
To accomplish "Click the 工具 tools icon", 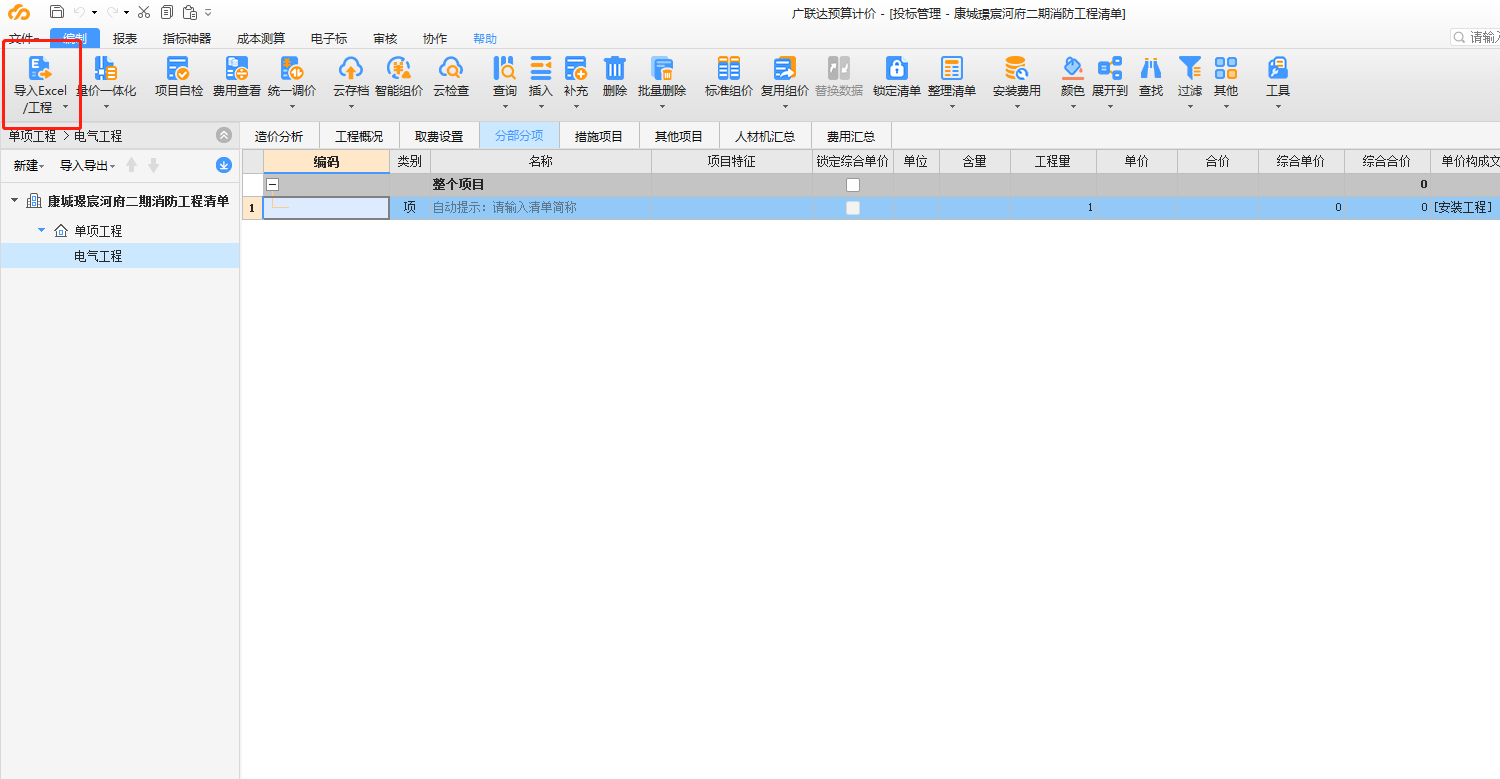I will (x=1278, y=68).
